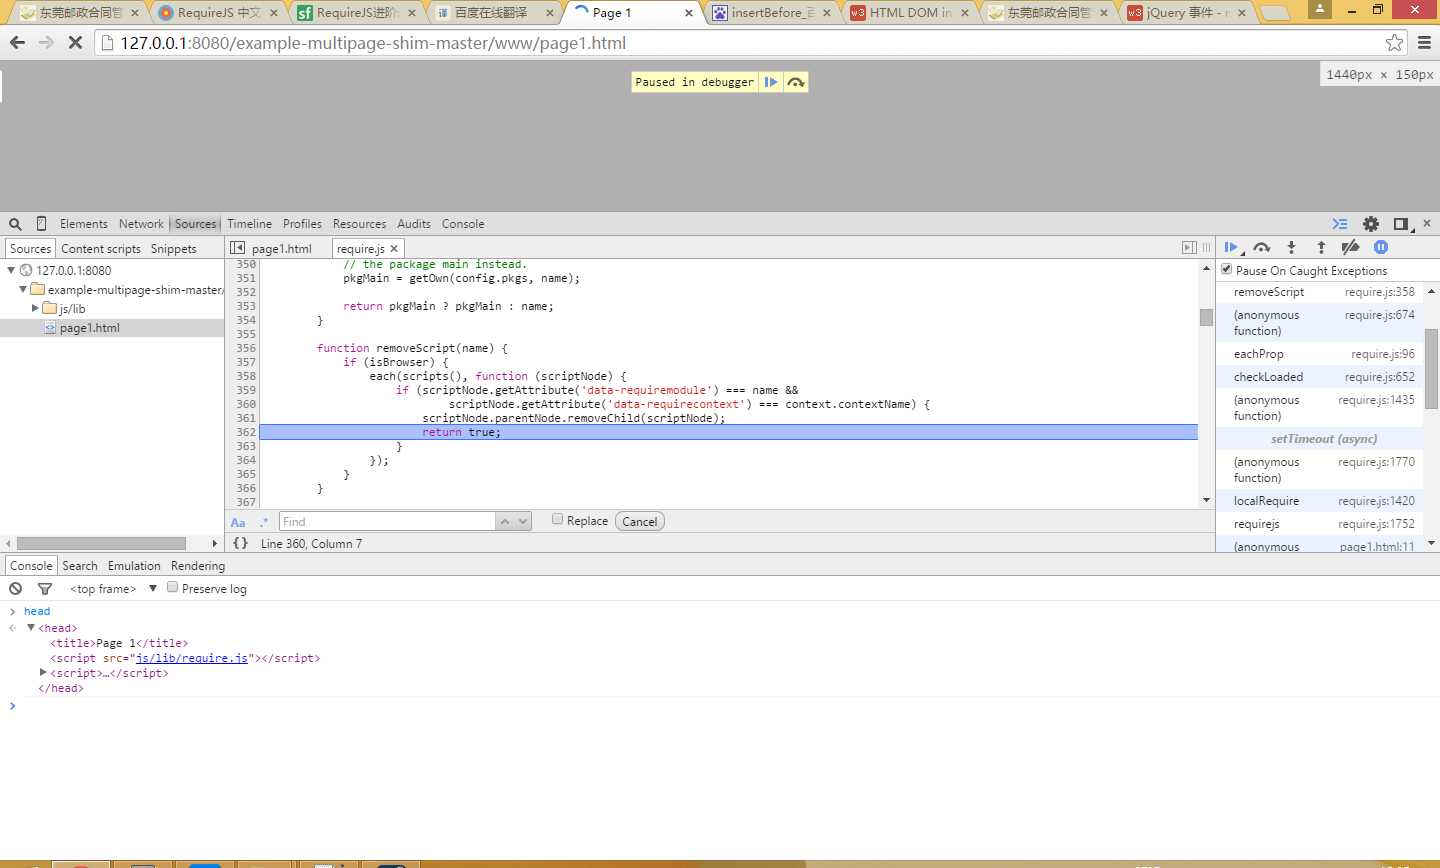Hide the debugger sidebar pane
This screenshot has height=868, width=1440.
[1189, 247]
